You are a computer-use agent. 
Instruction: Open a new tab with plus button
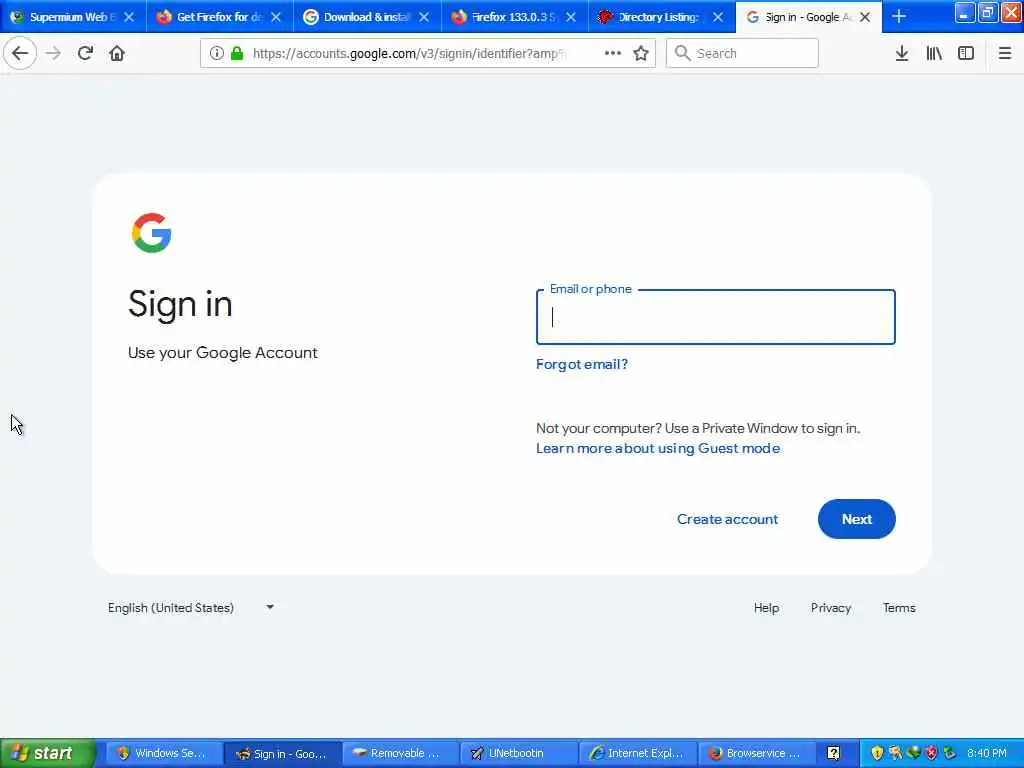[x=899, y=17]
